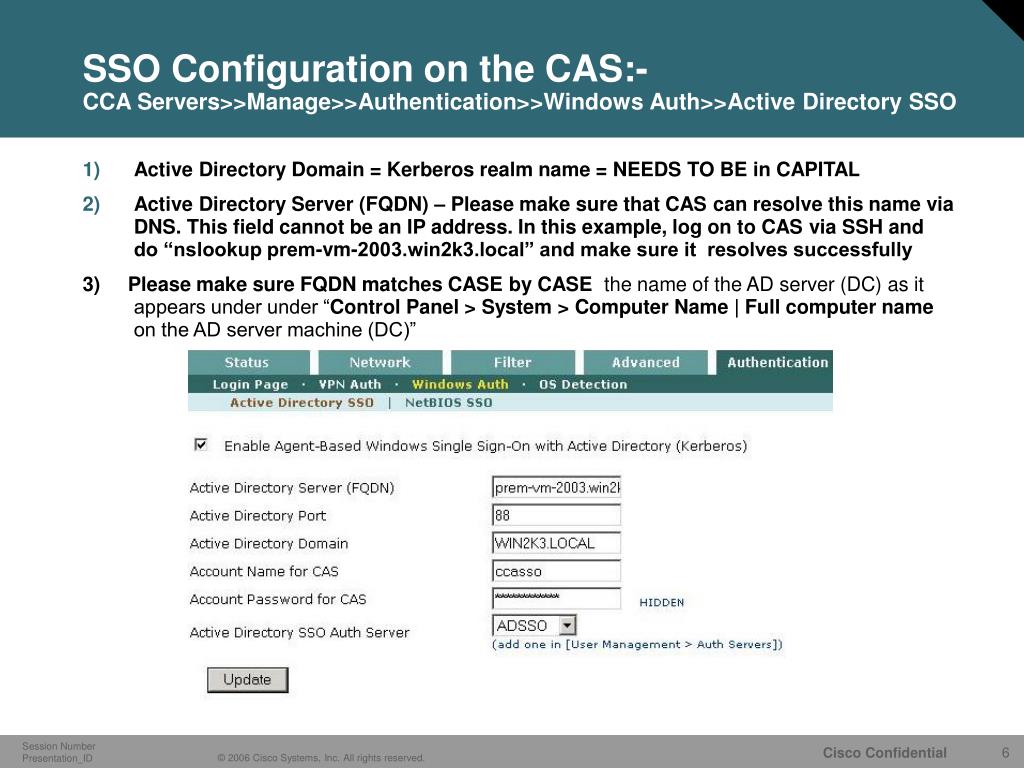Click the Account Name for CAS field

tap(556, 571)
